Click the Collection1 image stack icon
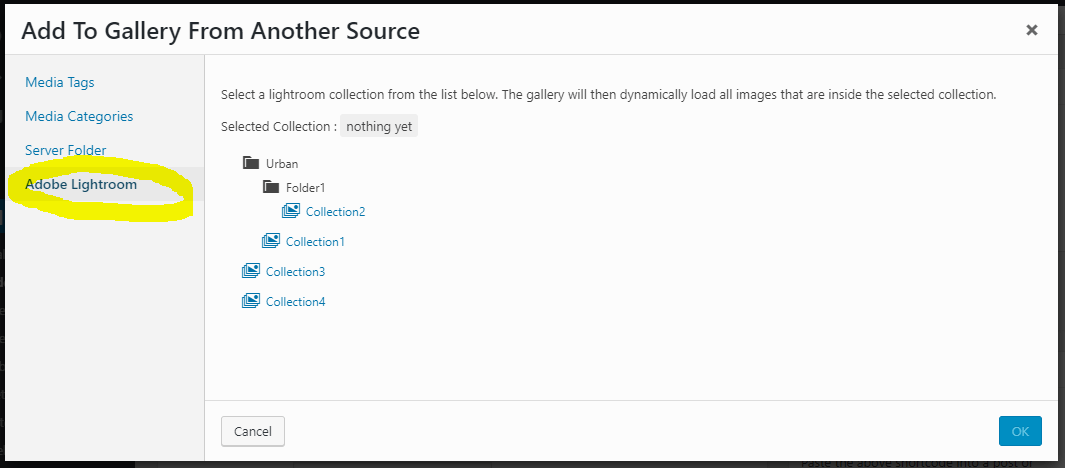Screen dimensions: 1065x468 (271, 241)
